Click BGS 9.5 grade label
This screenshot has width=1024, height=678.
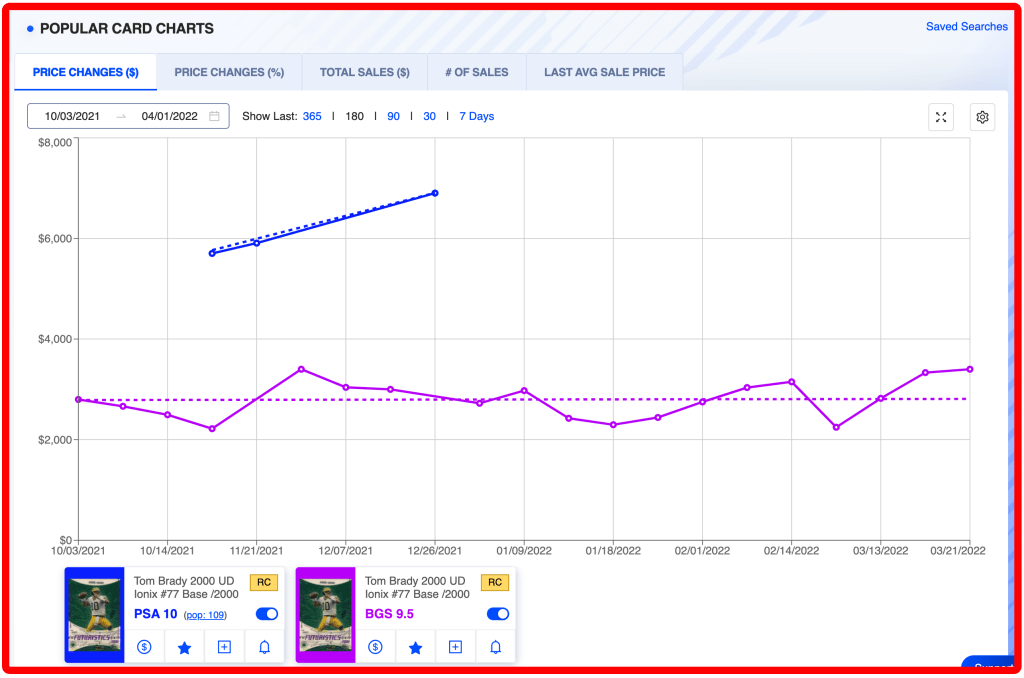[389, 614]
